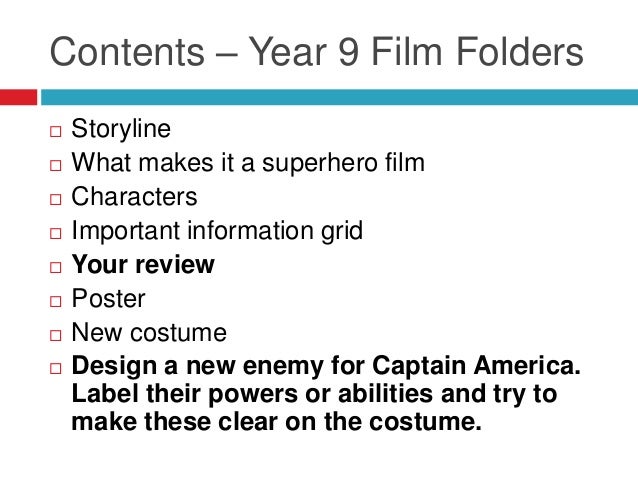This screenshot has height=479, width=638.
Task: Click the red accent block under the title
Action: [x=18, y=97]
